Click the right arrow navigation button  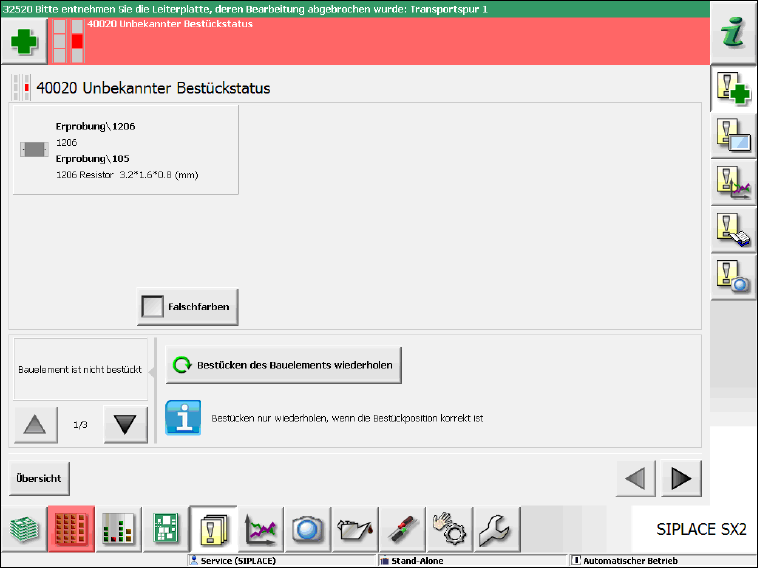pyautogui.click(x=681, y=479)
